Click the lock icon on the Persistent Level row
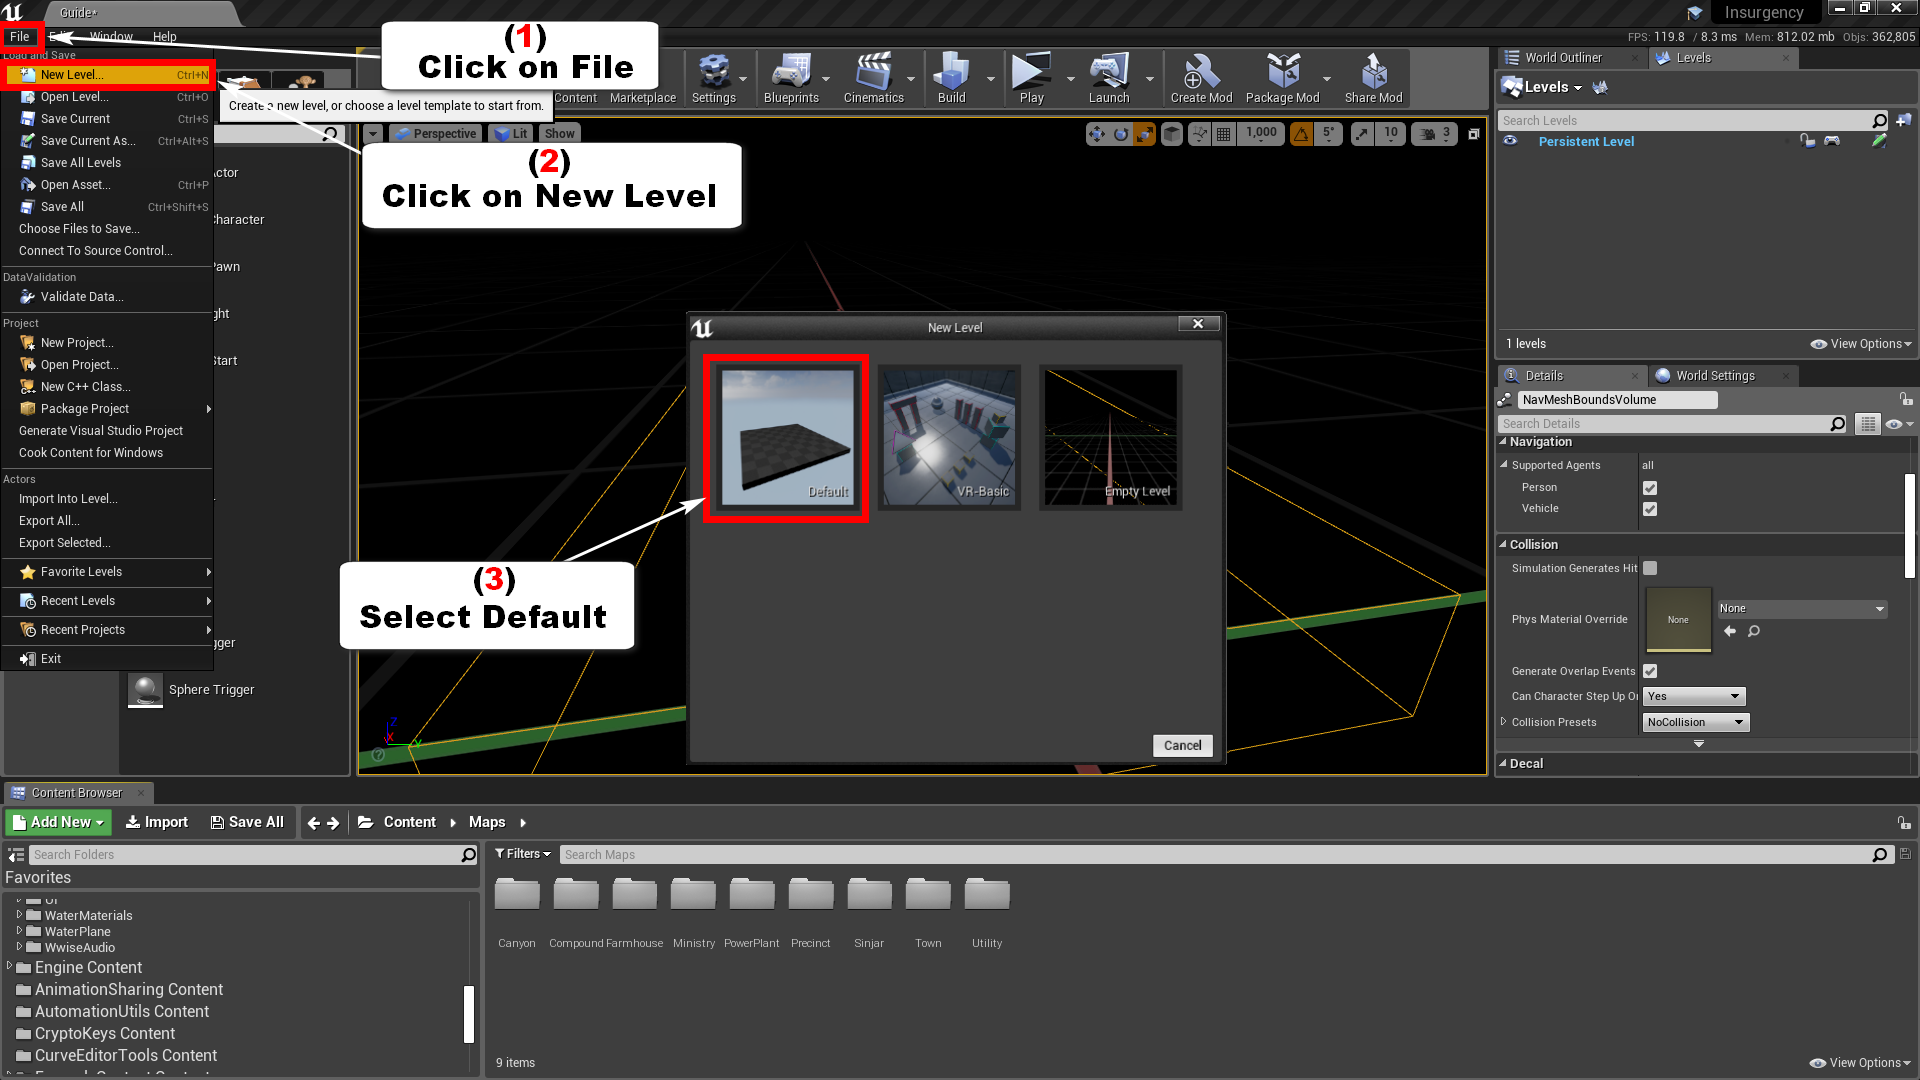 click(x=1807, y=141)
